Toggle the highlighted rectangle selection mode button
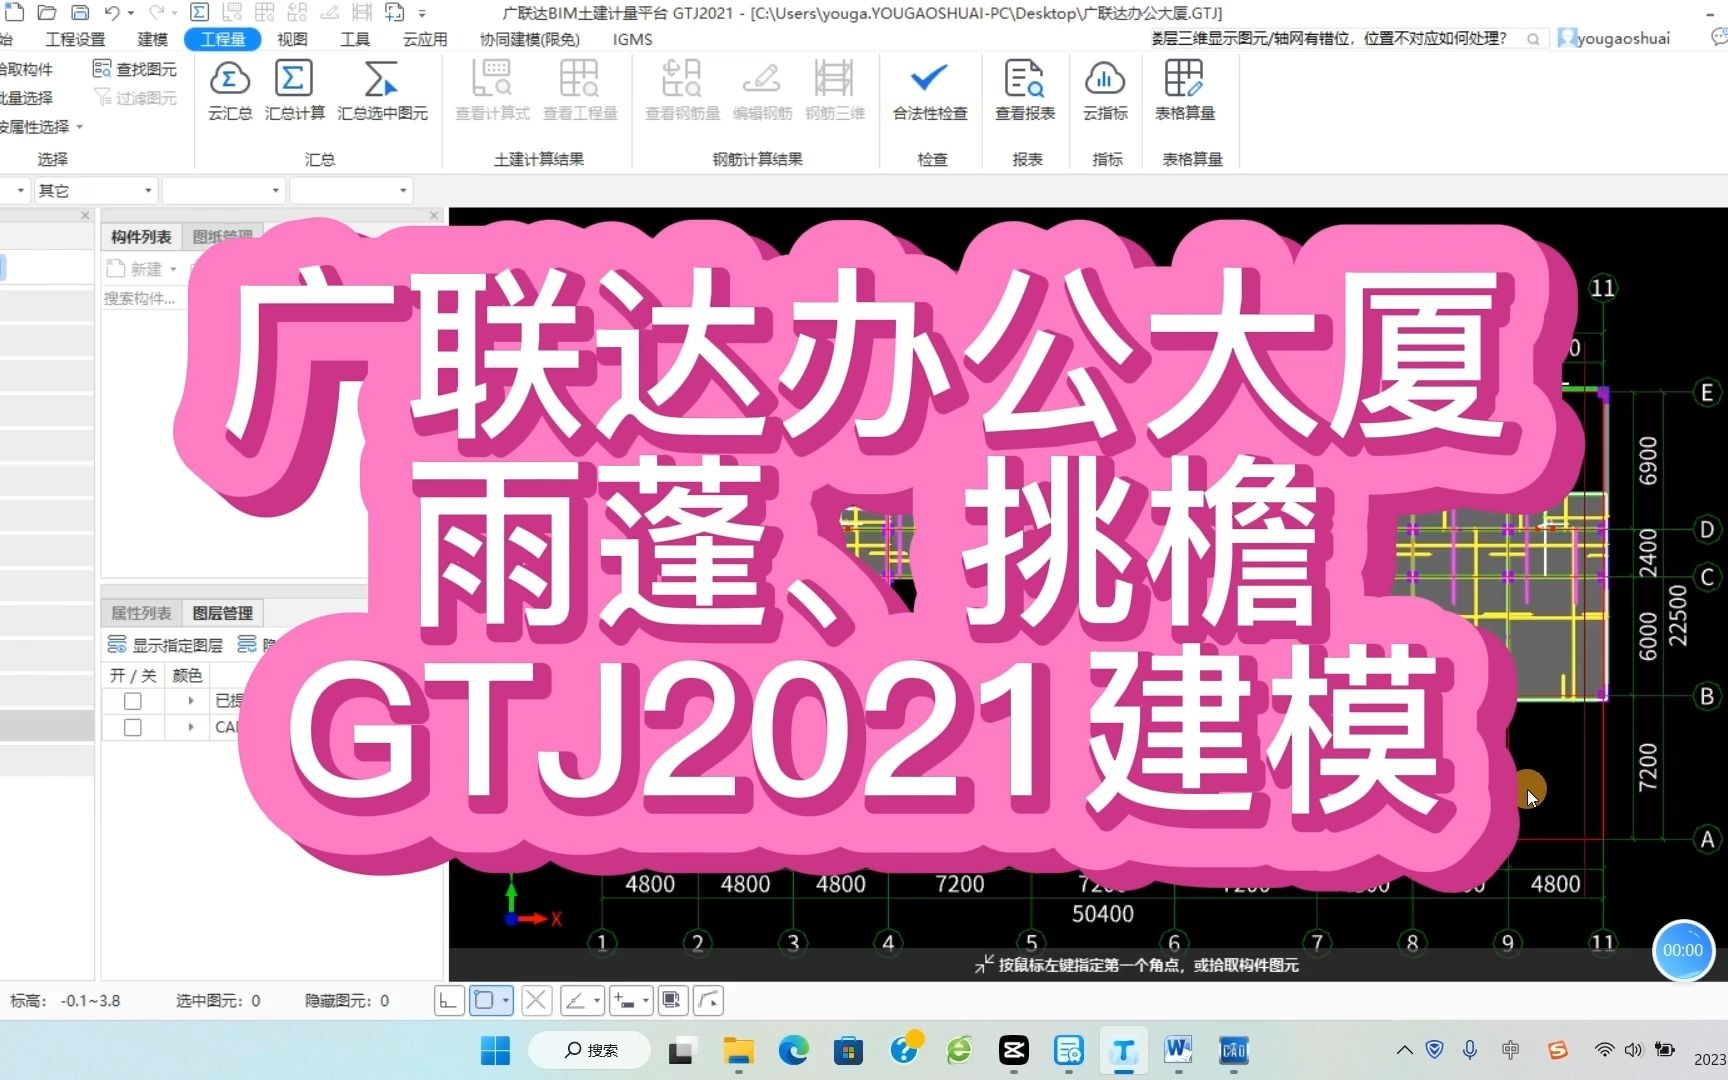 (x=487, y=1000)
